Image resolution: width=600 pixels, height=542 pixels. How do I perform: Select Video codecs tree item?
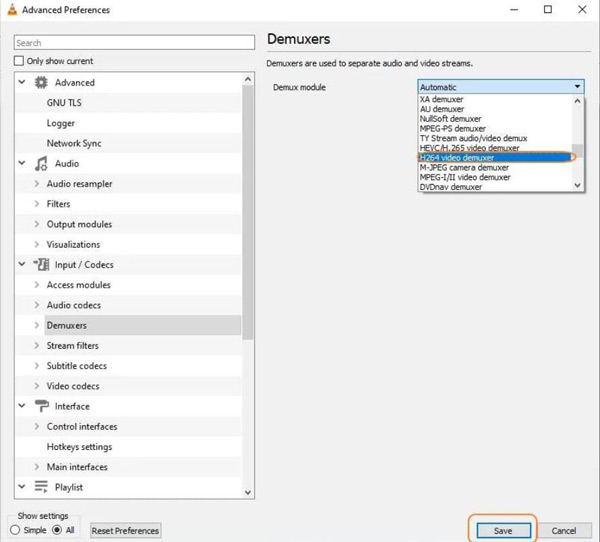[73, 386]
